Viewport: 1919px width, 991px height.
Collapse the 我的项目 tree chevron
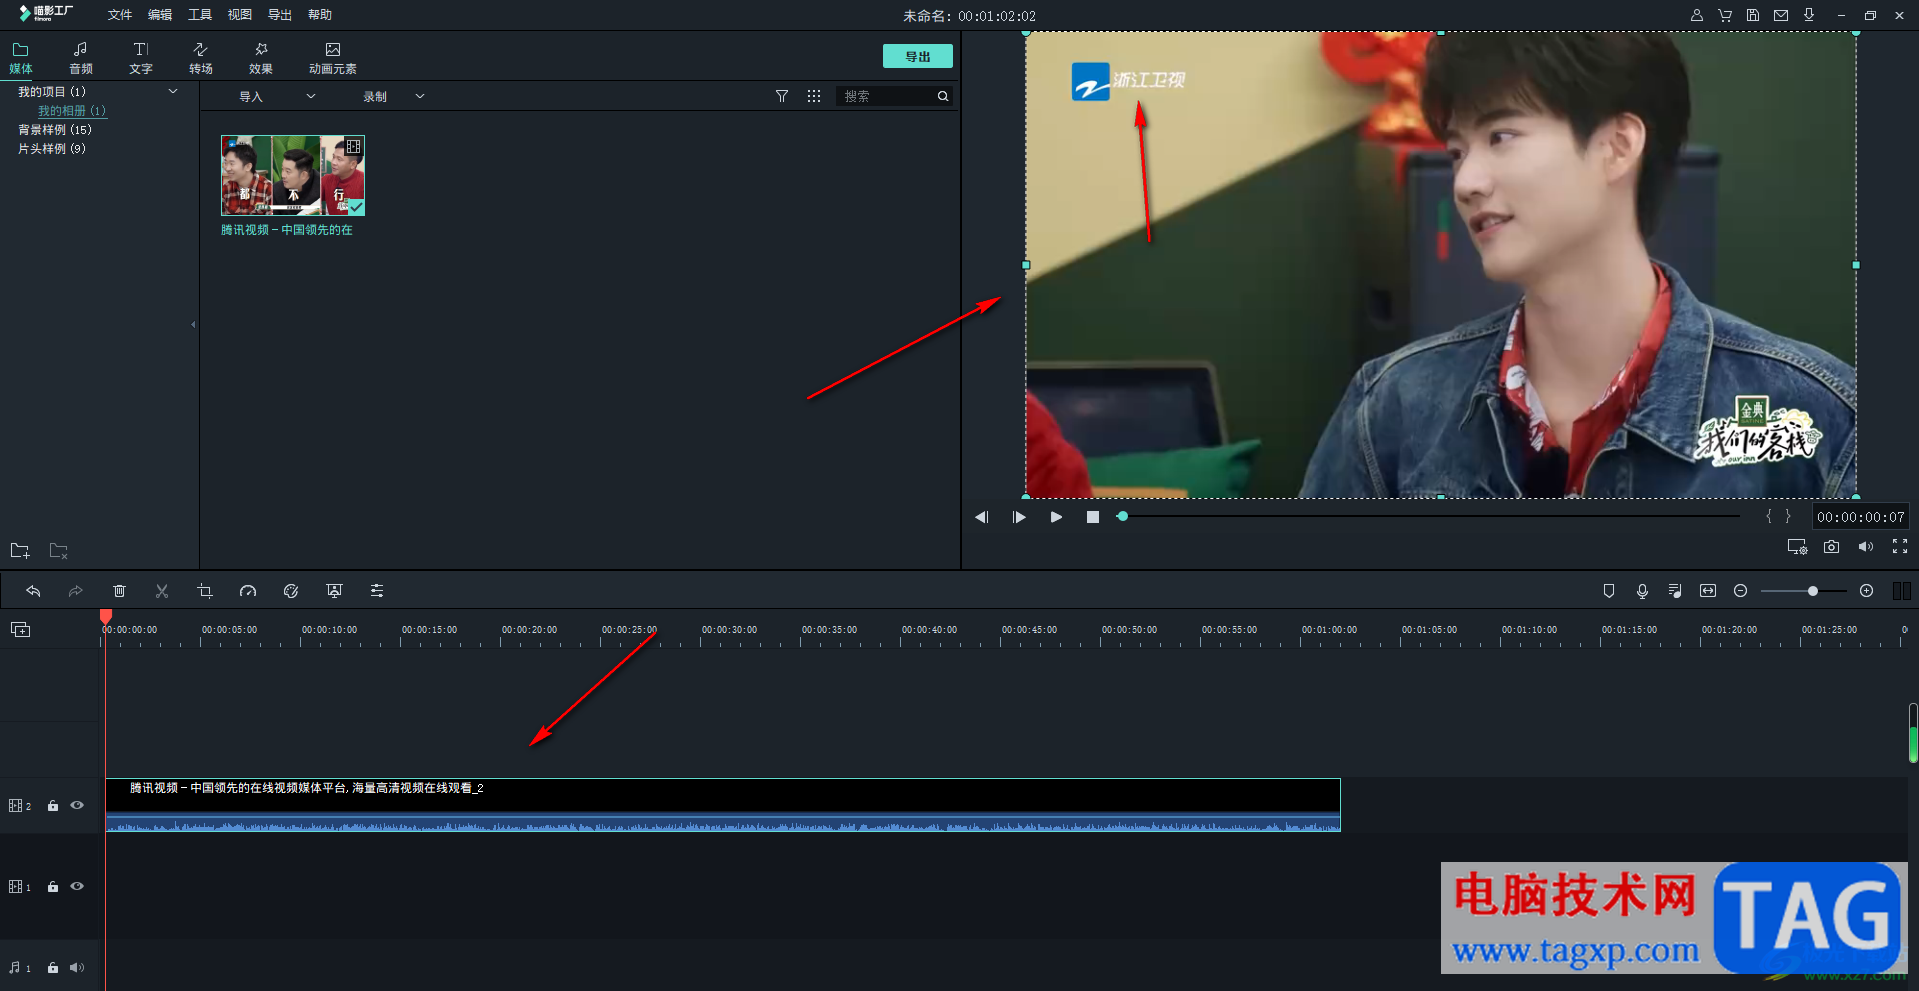tap(173, 91)
